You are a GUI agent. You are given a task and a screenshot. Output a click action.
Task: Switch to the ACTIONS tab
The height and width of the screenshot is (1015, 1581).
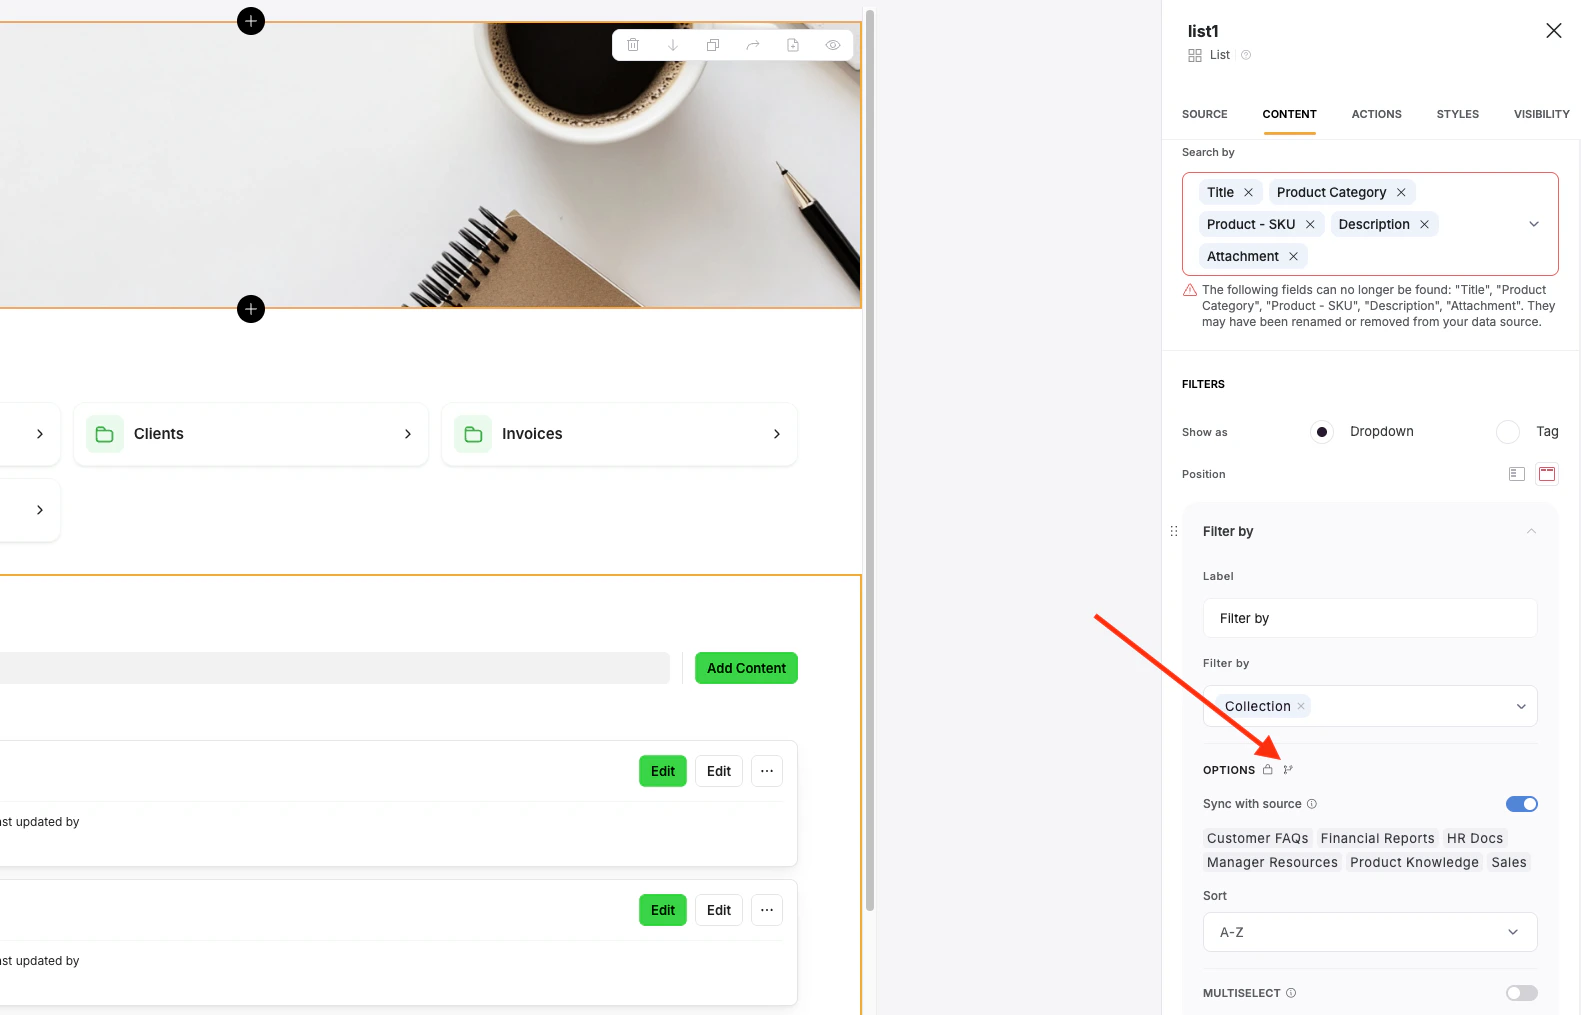[1376, 114]
